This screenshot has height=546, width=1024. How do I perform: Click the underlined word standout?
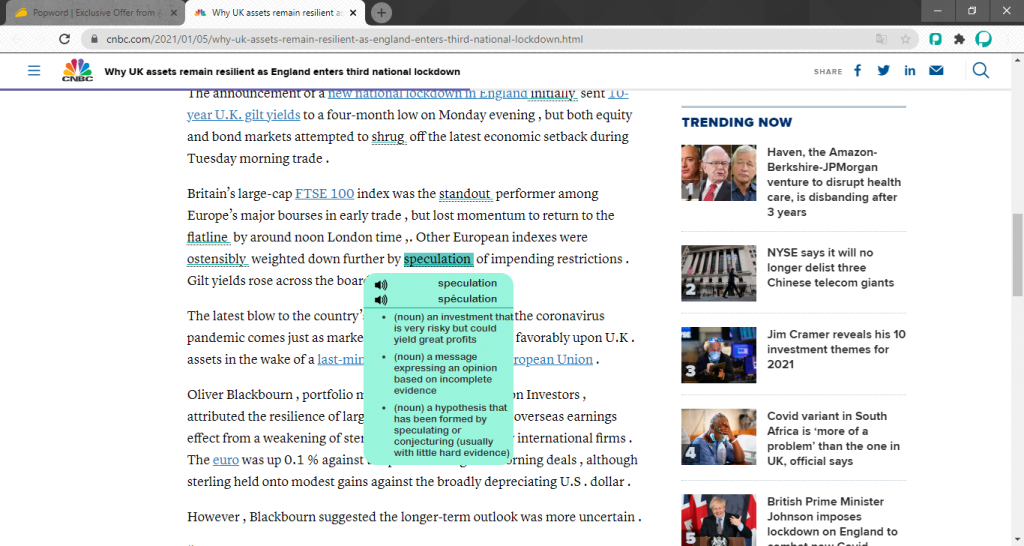[x=464, y=193]
